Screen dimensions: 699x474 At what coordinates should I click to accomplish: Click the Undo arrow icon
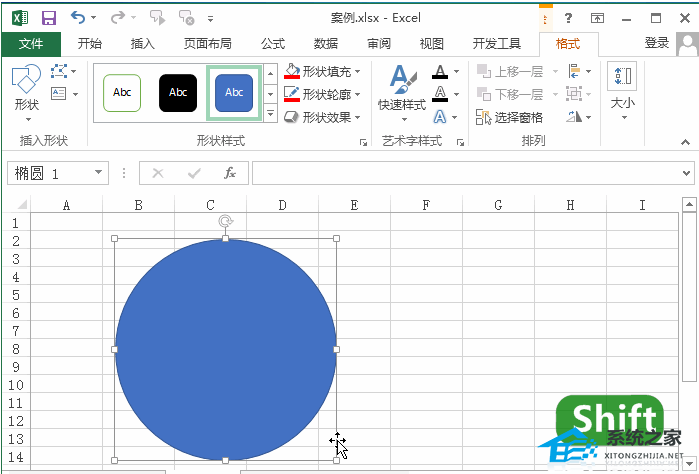78,18
